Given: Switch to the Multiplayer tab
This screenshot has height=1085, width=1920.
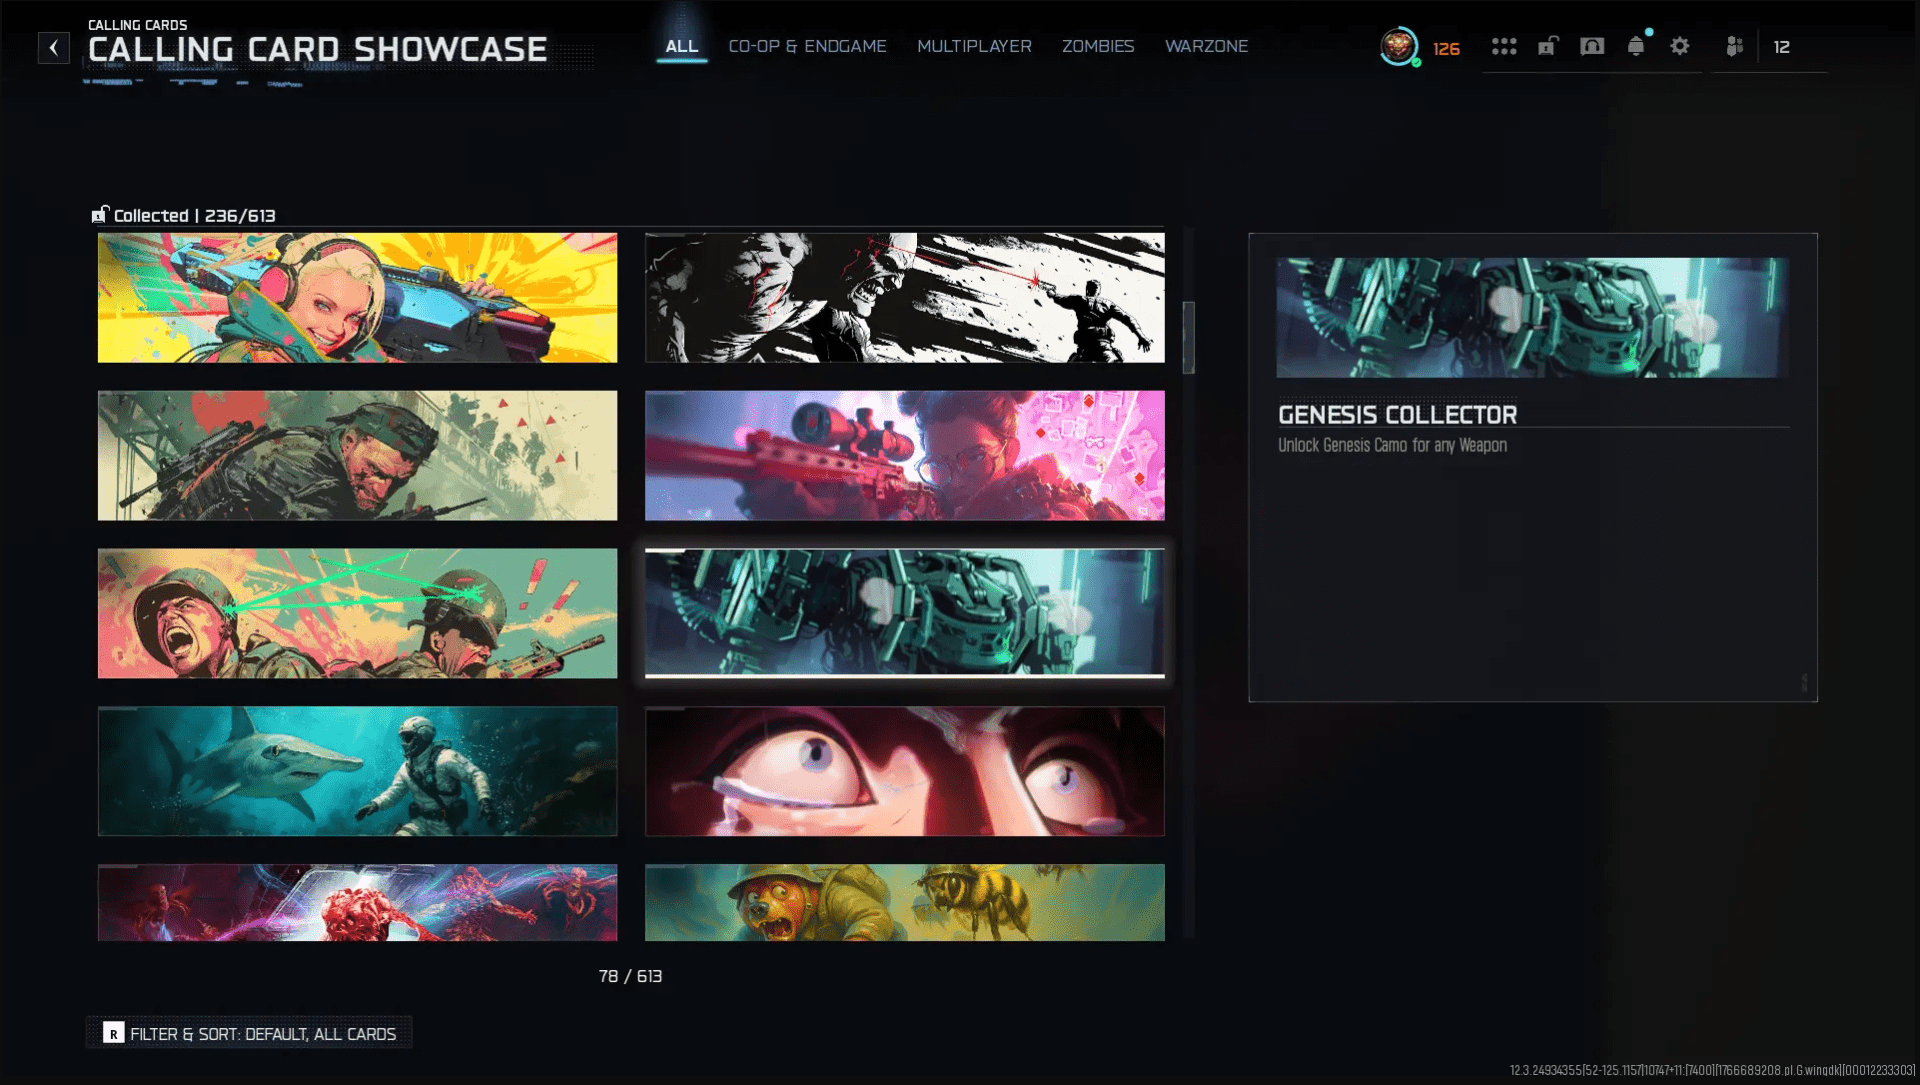Looking at the screenshot, I should click(x=974, y=47).
